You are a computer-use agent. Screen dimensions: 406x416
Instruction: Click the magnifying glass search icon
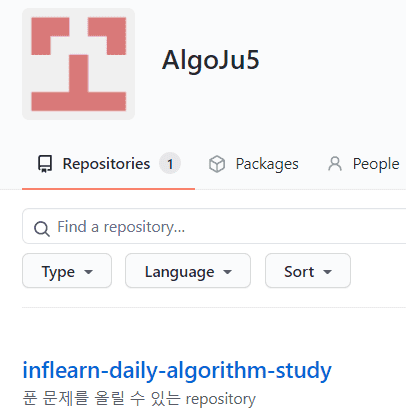[42, 229]
